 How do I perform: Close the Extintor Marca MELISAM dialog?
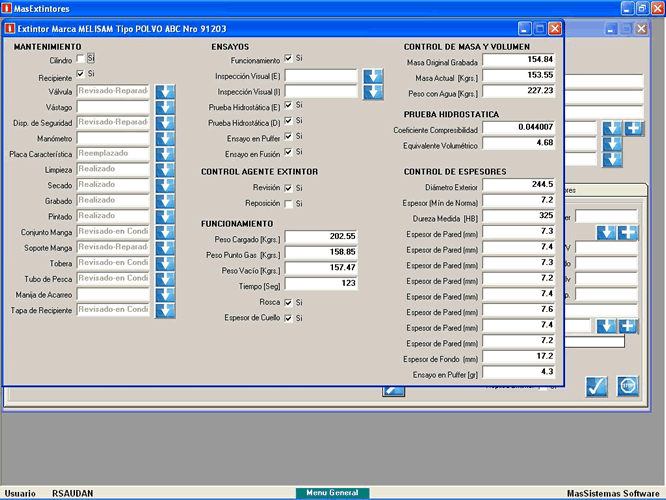pyautogui.click(x=555, y=29)
